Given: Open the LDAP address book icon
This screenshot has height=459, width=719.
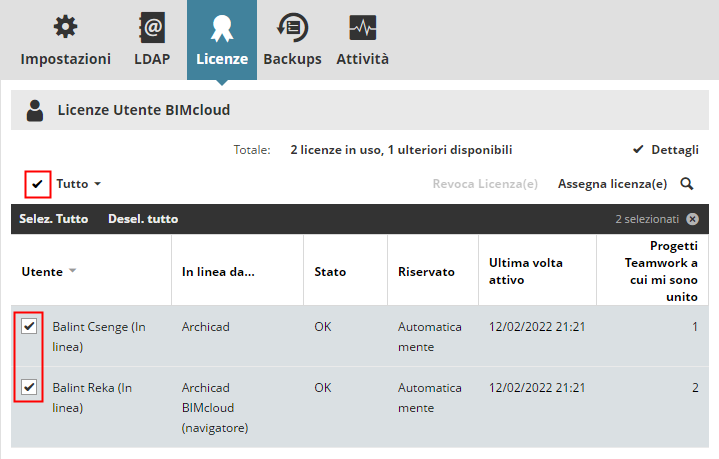Looking at the screenshot, I should click(x=152, y=27).
